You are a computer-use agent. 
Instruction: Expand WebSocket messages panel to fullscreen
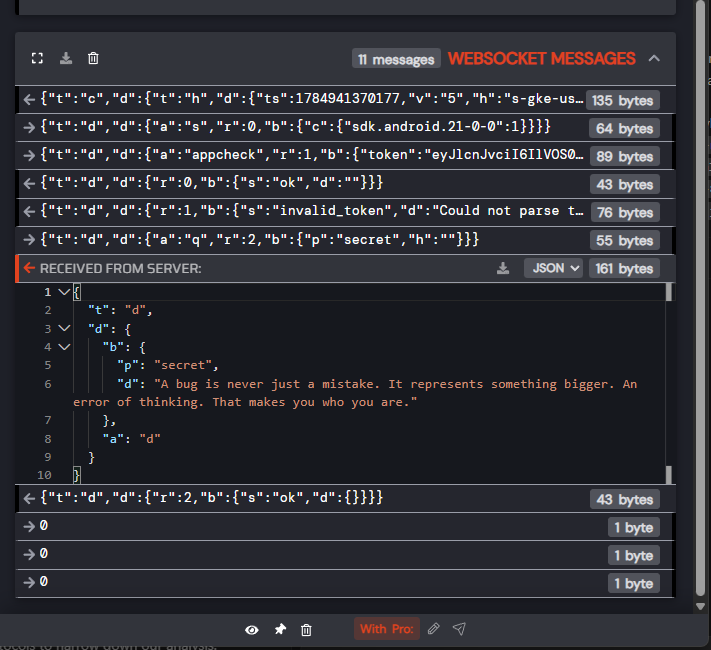(x=37, y=59)
